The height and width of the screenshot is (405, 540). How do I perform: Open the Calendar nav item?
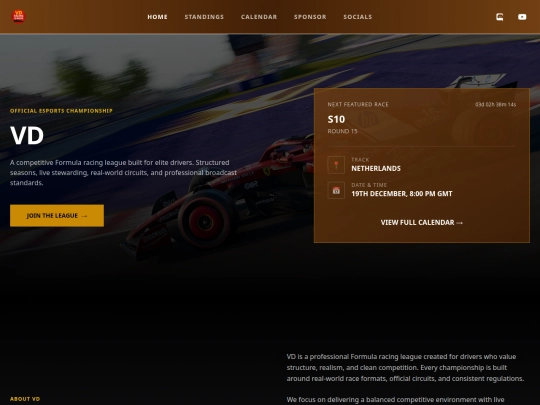tap(259, 17)
